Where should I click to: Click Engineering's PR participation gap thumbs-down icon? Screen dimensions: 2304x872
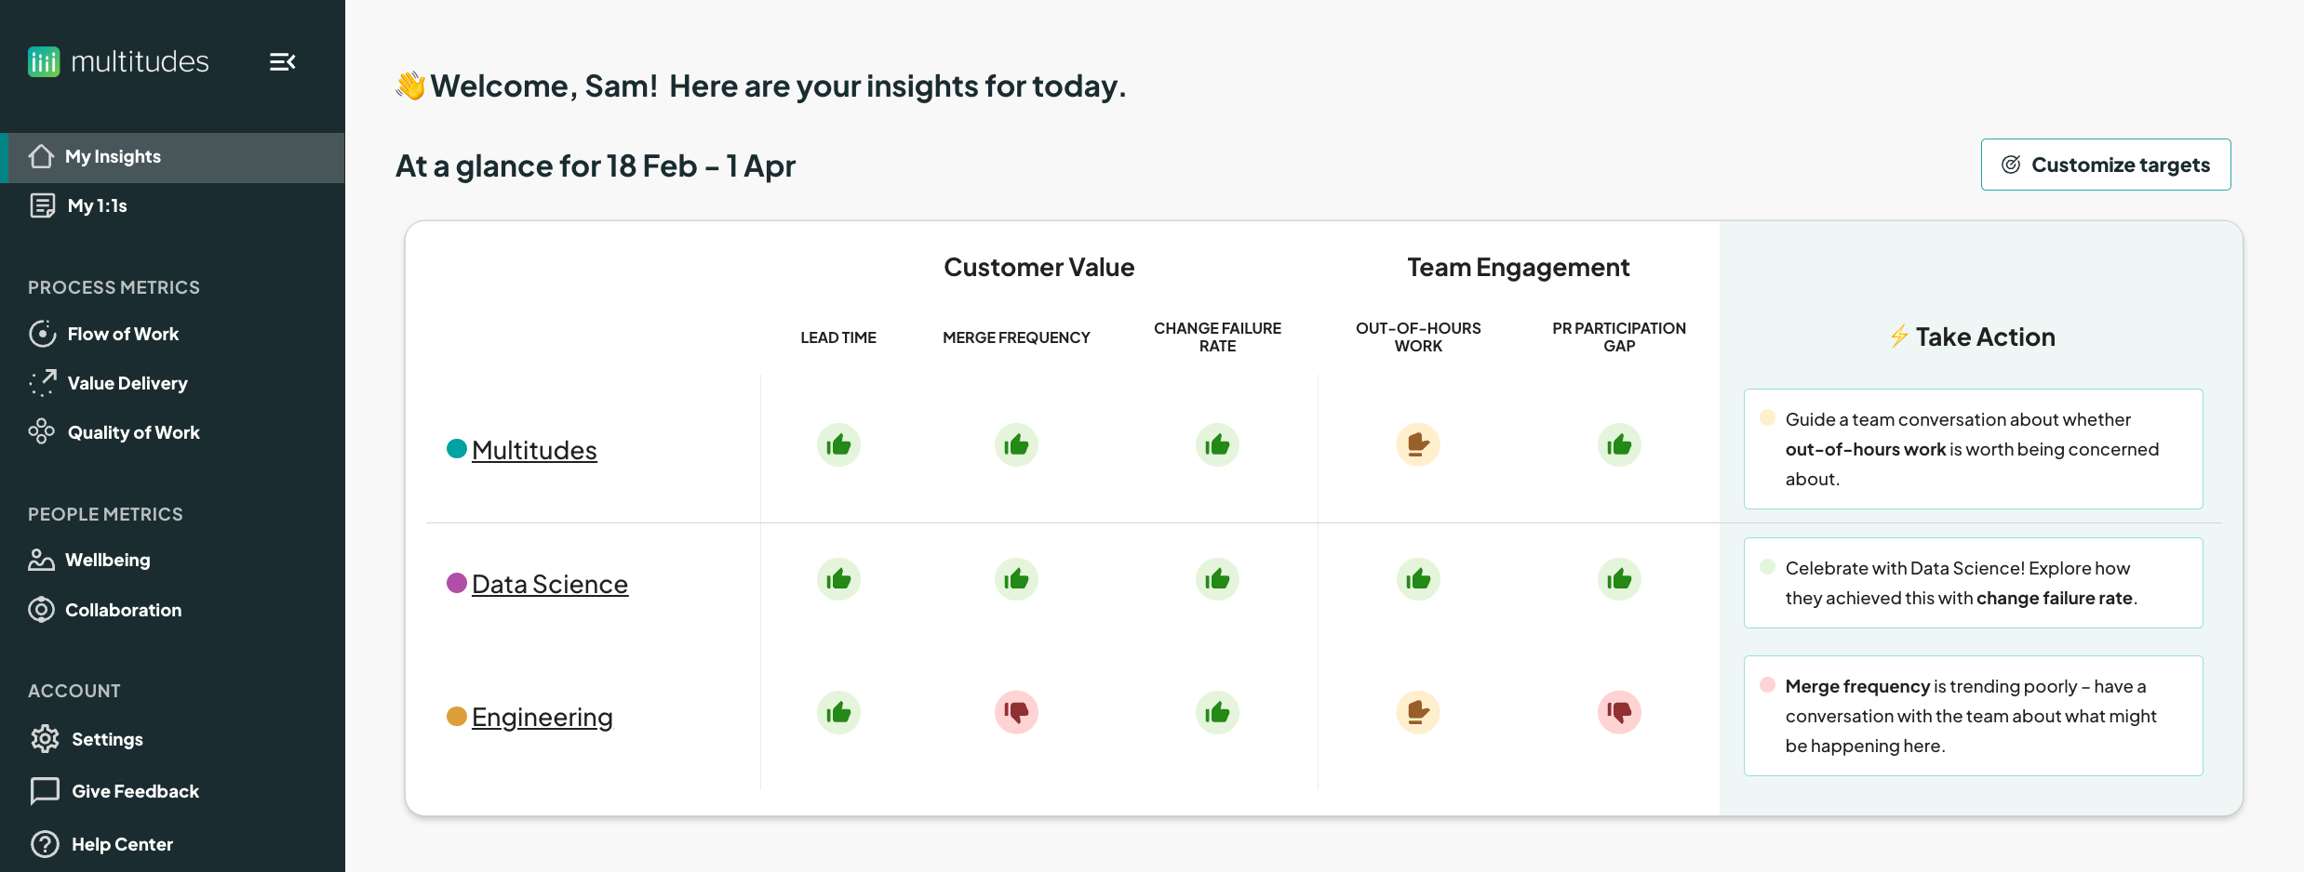1618,712
